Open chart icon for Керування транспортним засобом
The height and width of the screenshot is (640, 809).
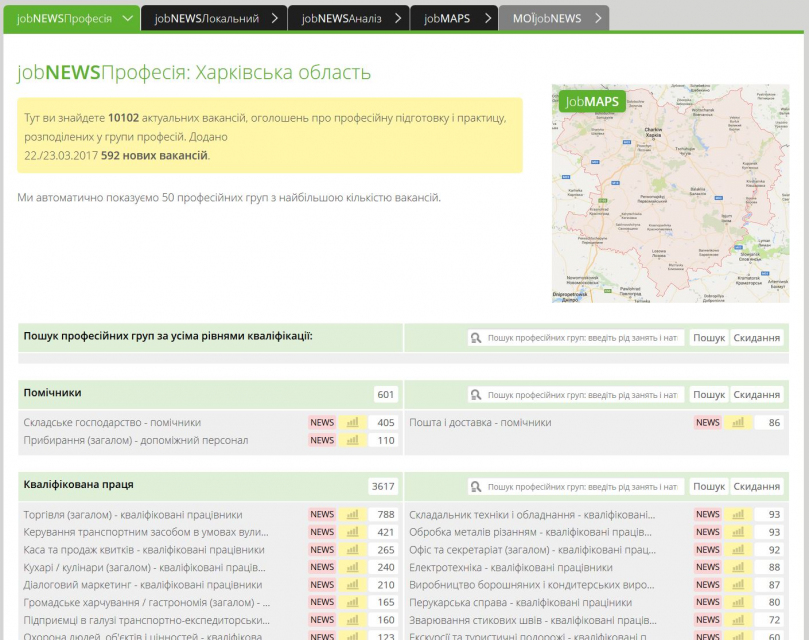click(x=352, y=532)
